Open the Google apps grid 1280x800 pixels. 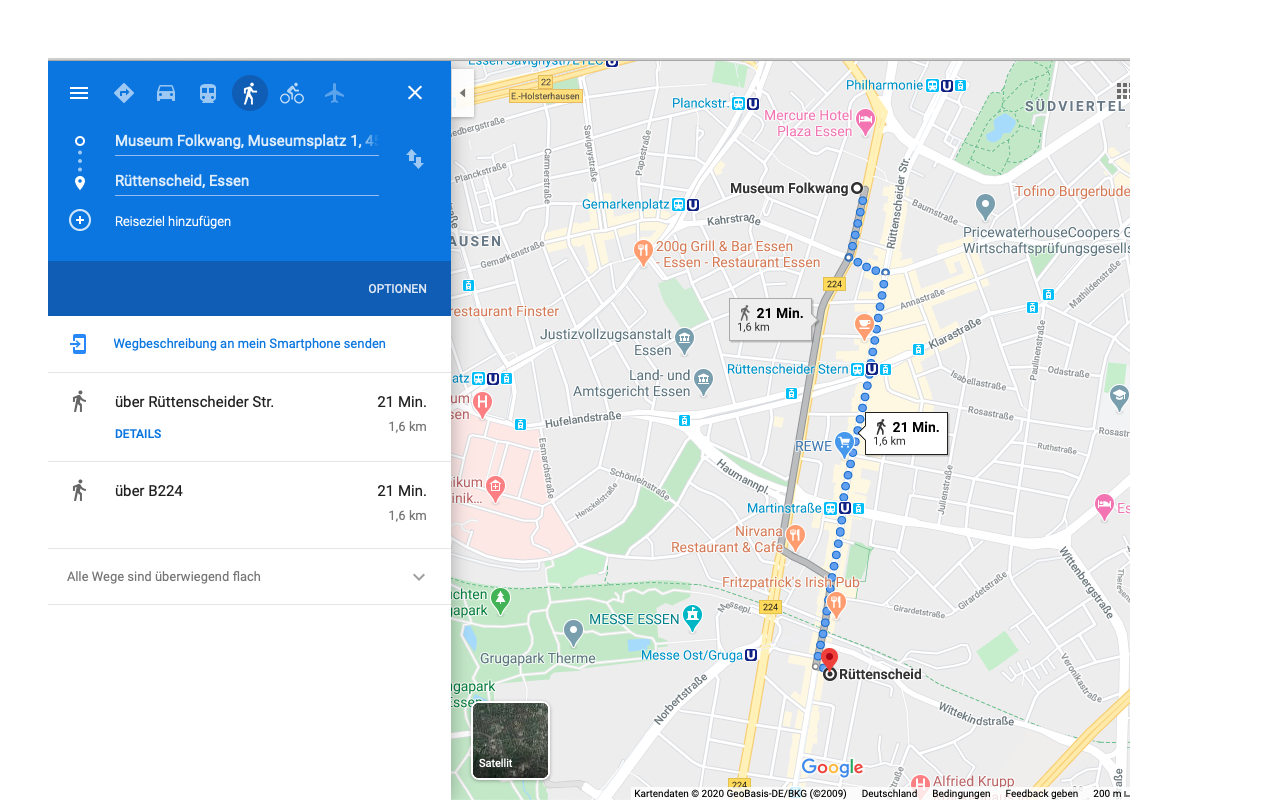(x=1122, y=91)
